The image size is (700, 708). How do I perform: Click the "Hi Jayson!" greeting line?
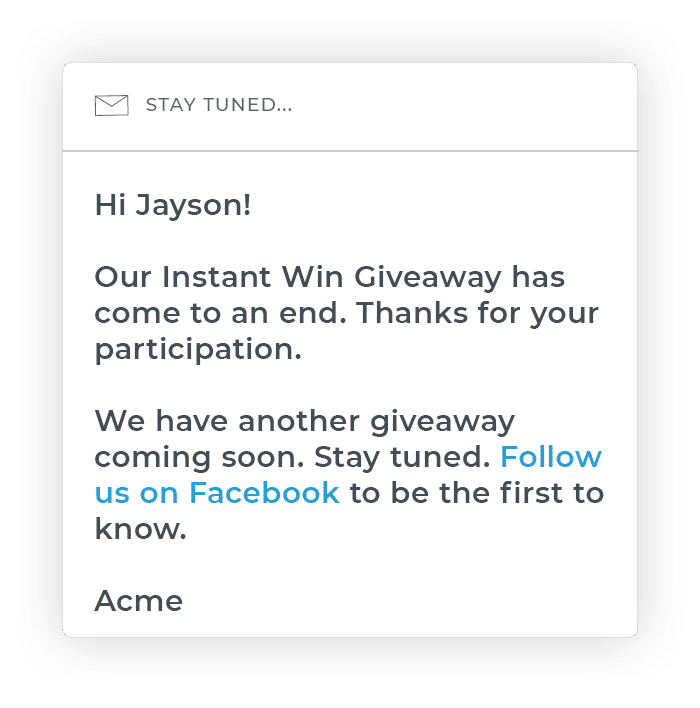tap(173, 205)
